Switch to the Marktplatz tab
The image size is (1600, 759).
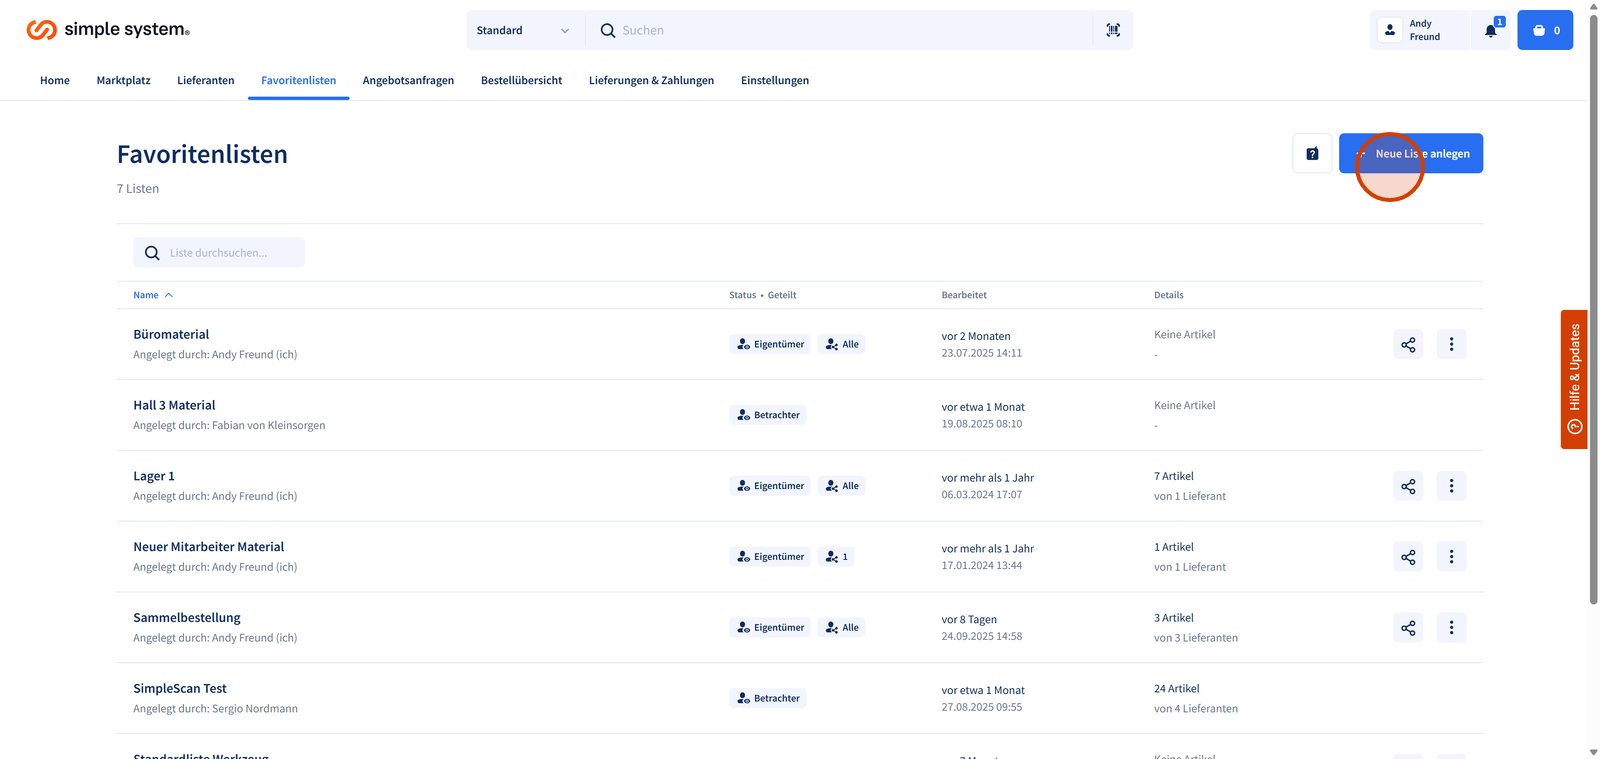click(123, 81)
